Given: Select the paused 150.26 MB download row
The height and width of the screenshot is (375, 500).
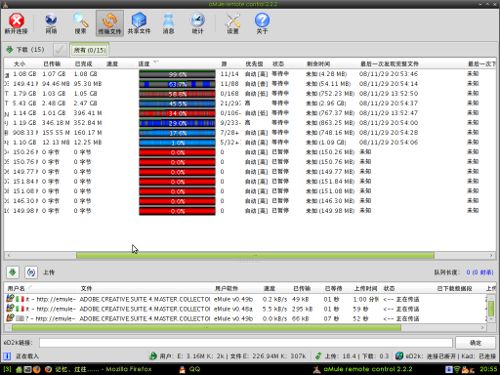Looking at the screenshot, I should pyautogui.click(x=249, y=152).
